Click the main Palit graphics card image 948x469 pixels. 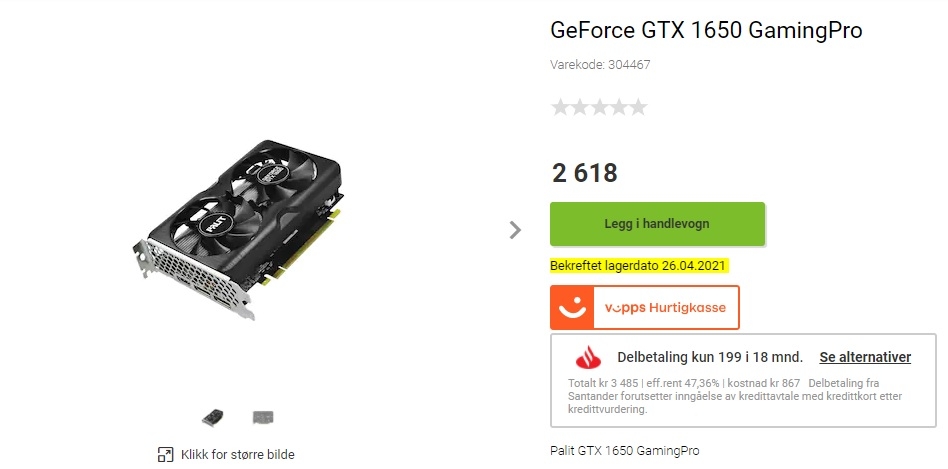pos(238,230)
